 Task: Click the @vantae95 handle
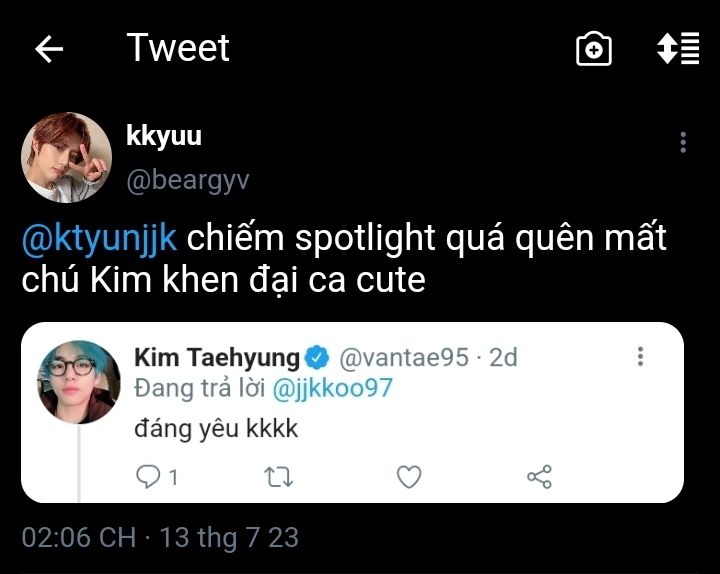coord(404,357)
